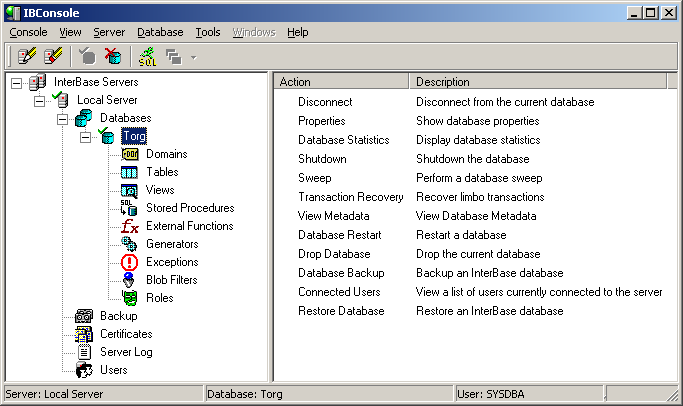The image size is (683, 406).
Task: Select the Torg database label
Action: 134,136
